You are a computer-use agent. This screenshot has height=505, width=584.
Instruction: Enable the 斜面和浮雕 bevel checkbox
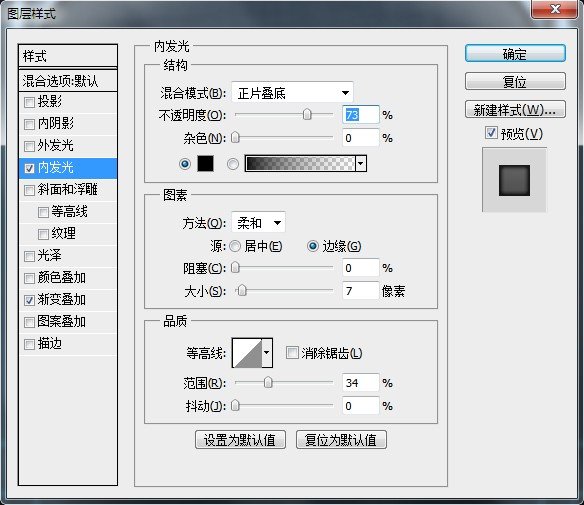pyautogui.click(x=29, y=190)
